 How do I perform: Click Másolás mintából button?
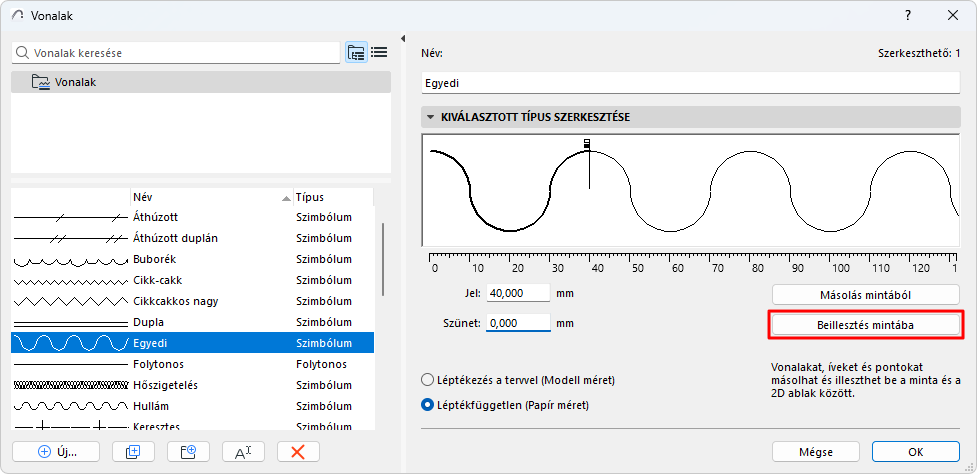[866, 294]
